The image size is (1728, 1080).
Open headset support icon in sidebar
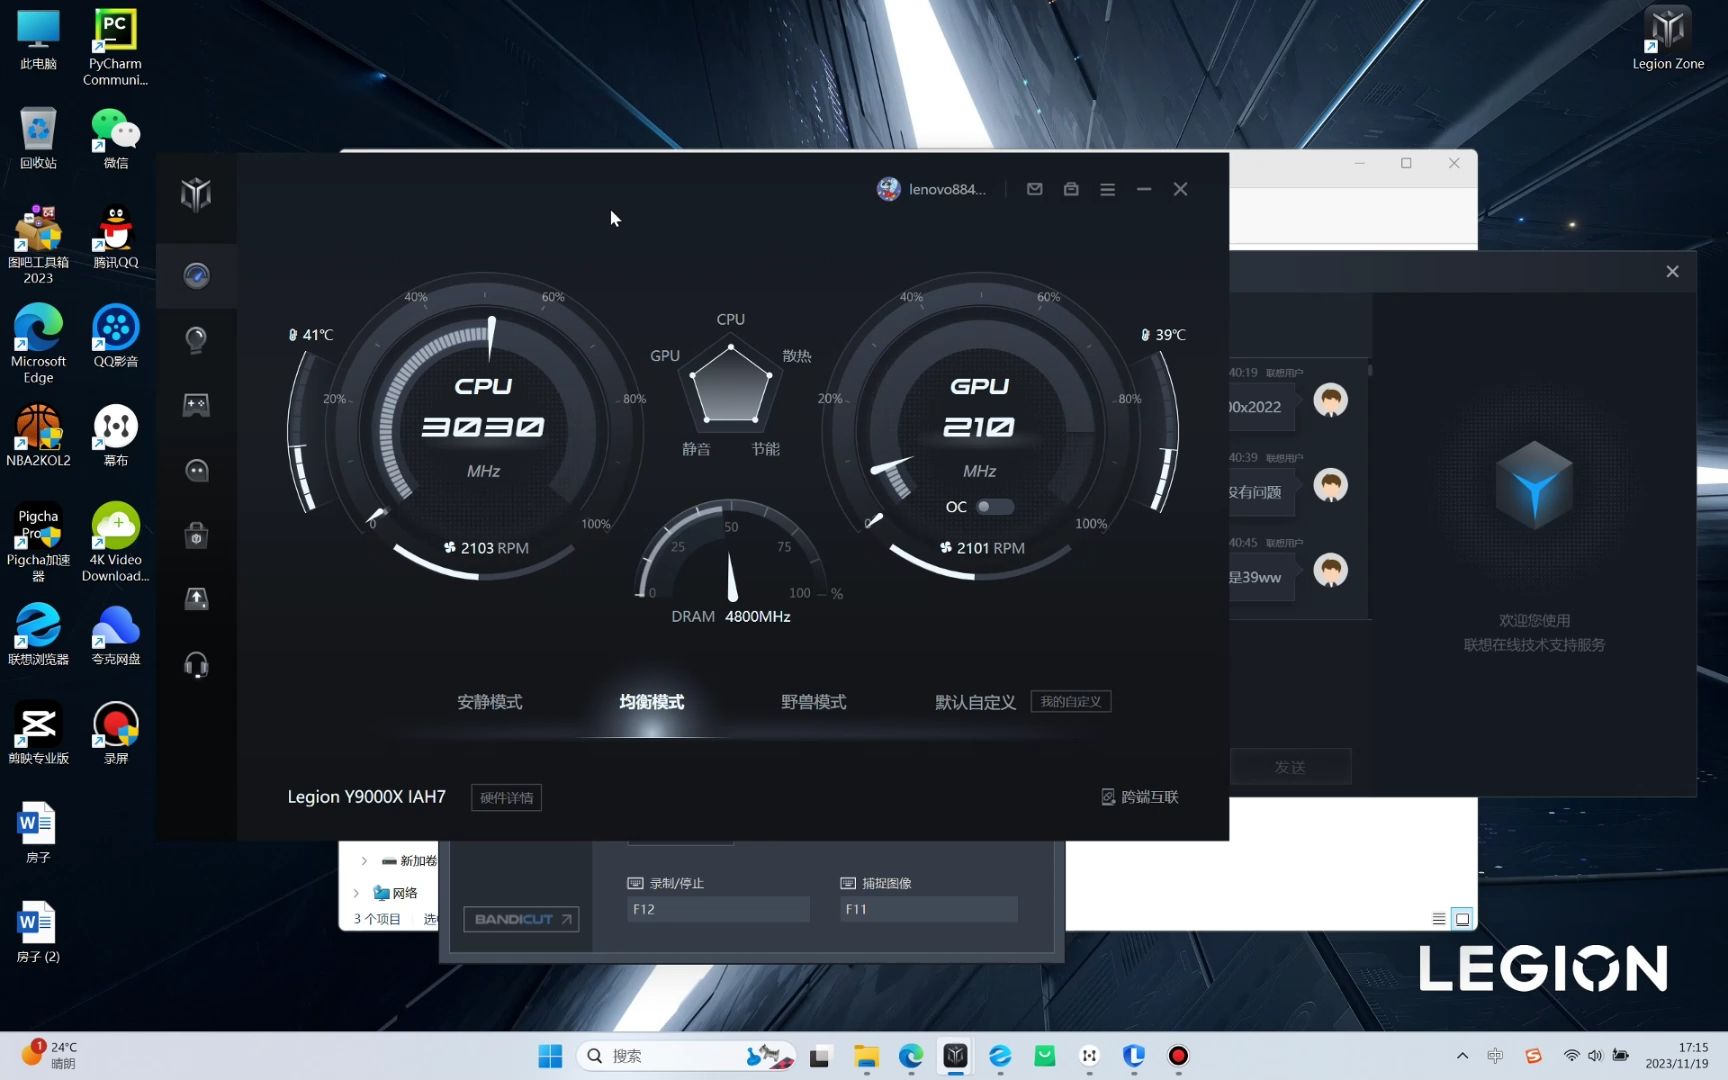[196, 665]
